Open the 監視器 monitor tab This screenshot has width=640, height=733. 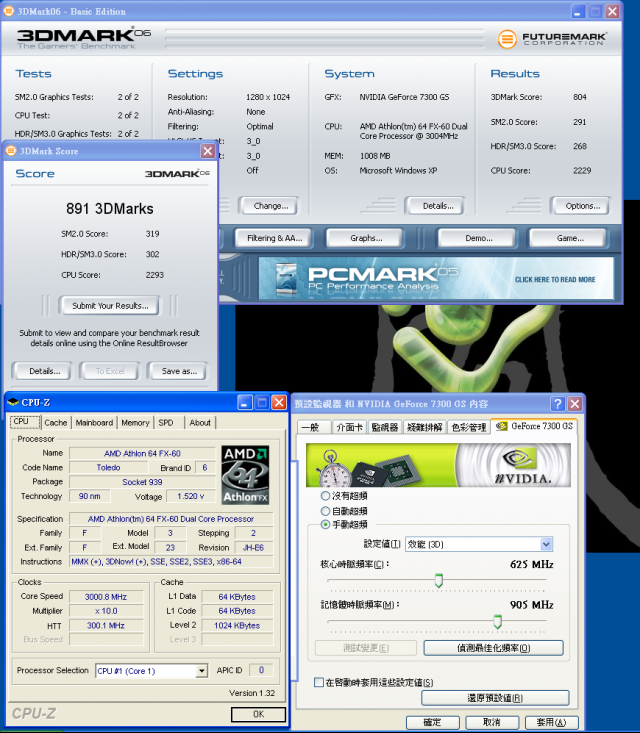tap(385, 427)
